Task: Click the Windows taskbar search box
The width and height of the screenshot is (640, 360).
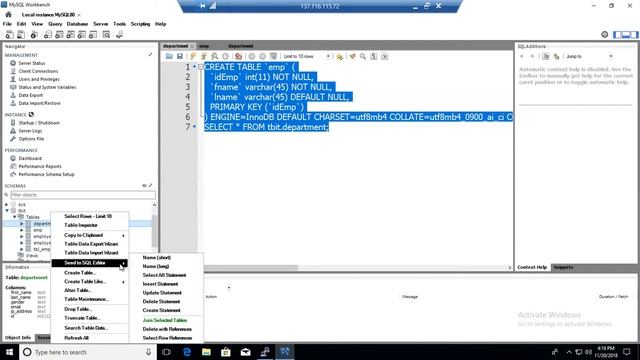Action: click(88, 352)
